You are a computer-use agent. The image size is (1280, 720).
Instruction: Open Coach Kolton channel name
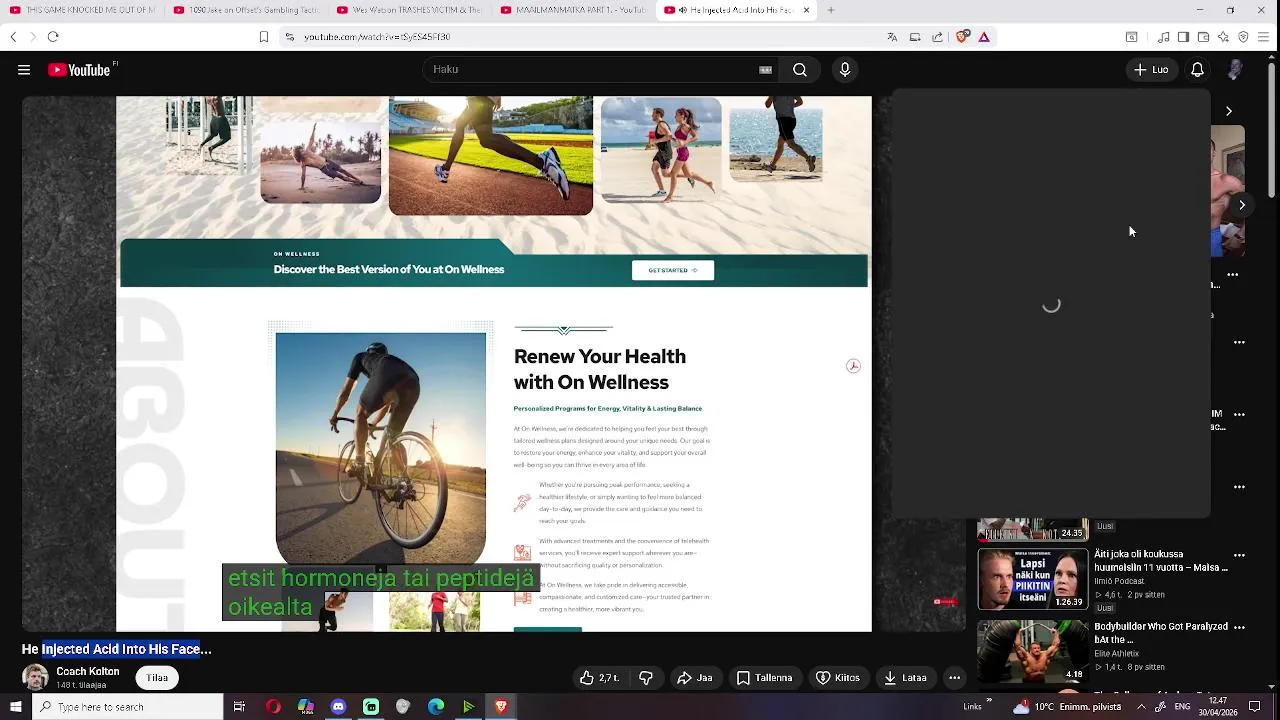(x=88, y=672)
